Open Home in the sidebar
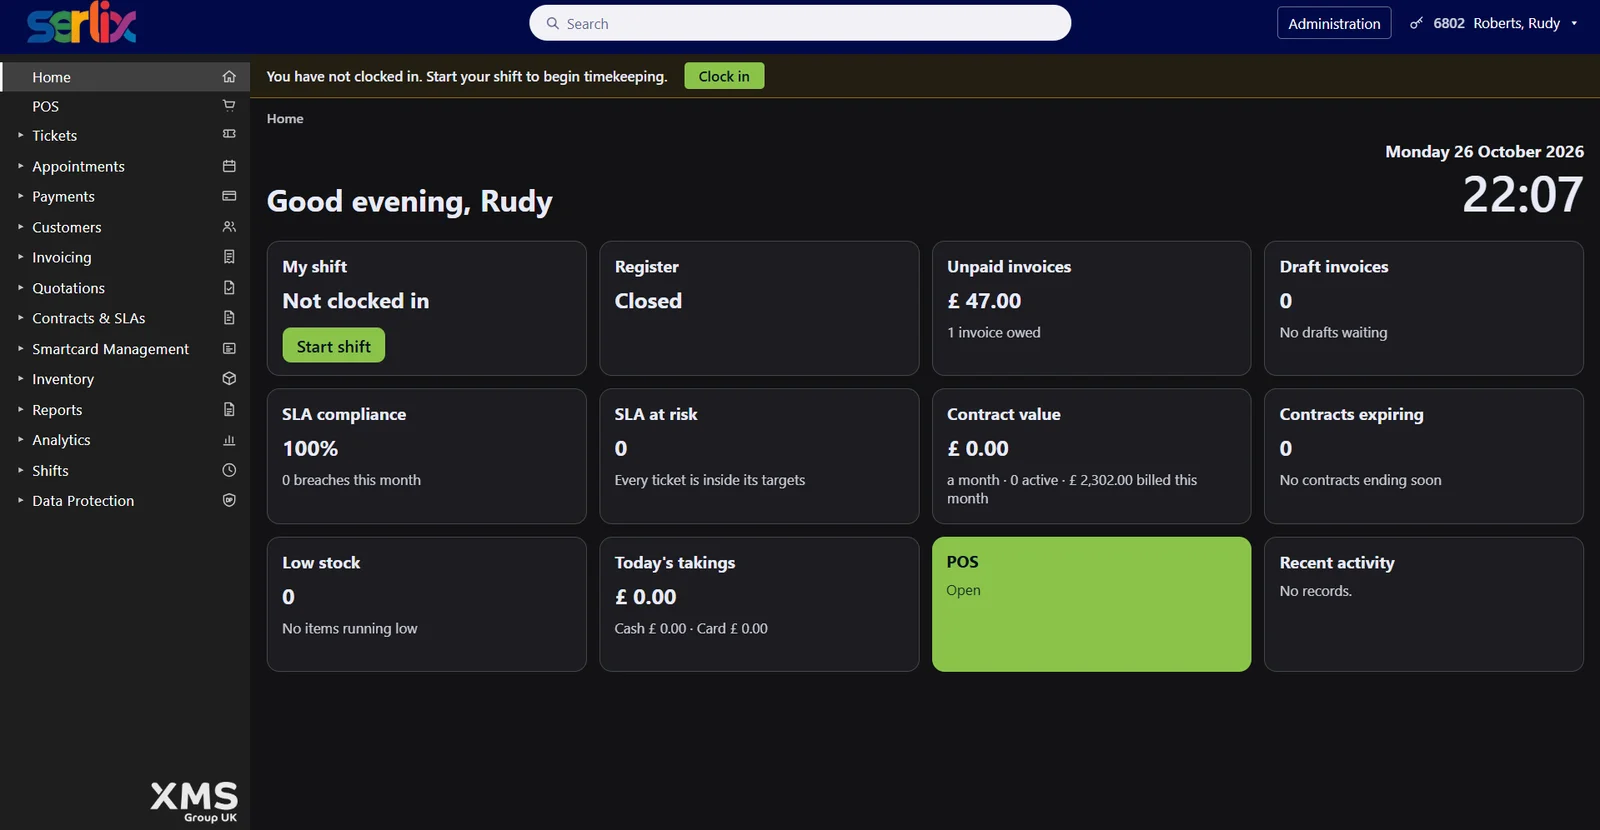1600x830 pixels. (x=125, y=77)
